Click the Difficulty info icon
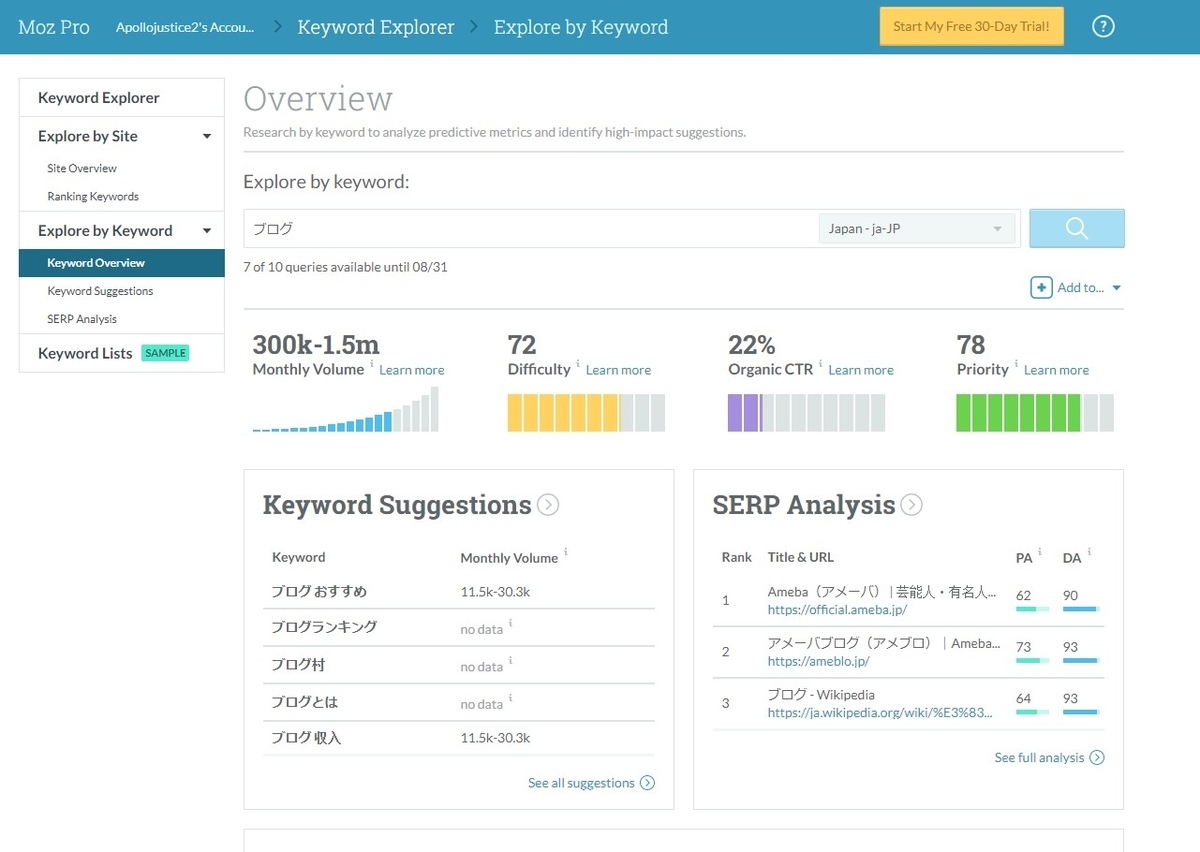 click(x=578, y=364)
